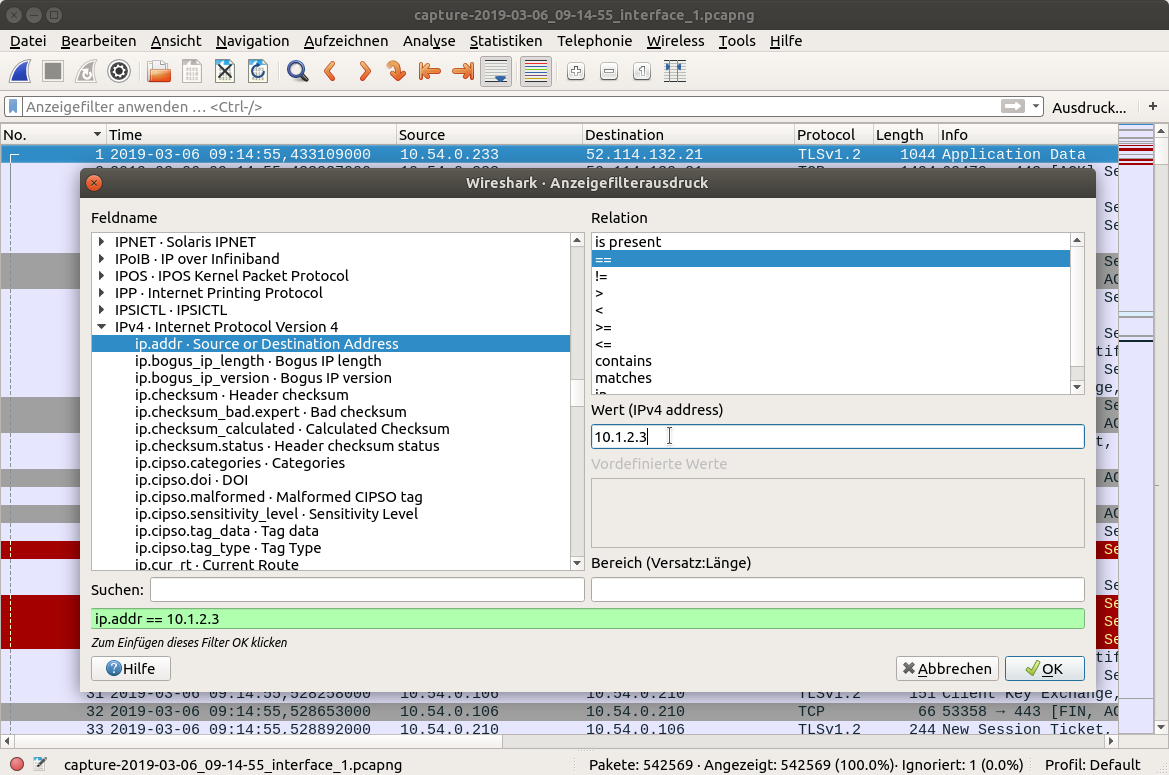The width and height of the screenshot is (1169, 775).
Task: Click the OK button in filter dialog
Action: [x=1044, y=668]
